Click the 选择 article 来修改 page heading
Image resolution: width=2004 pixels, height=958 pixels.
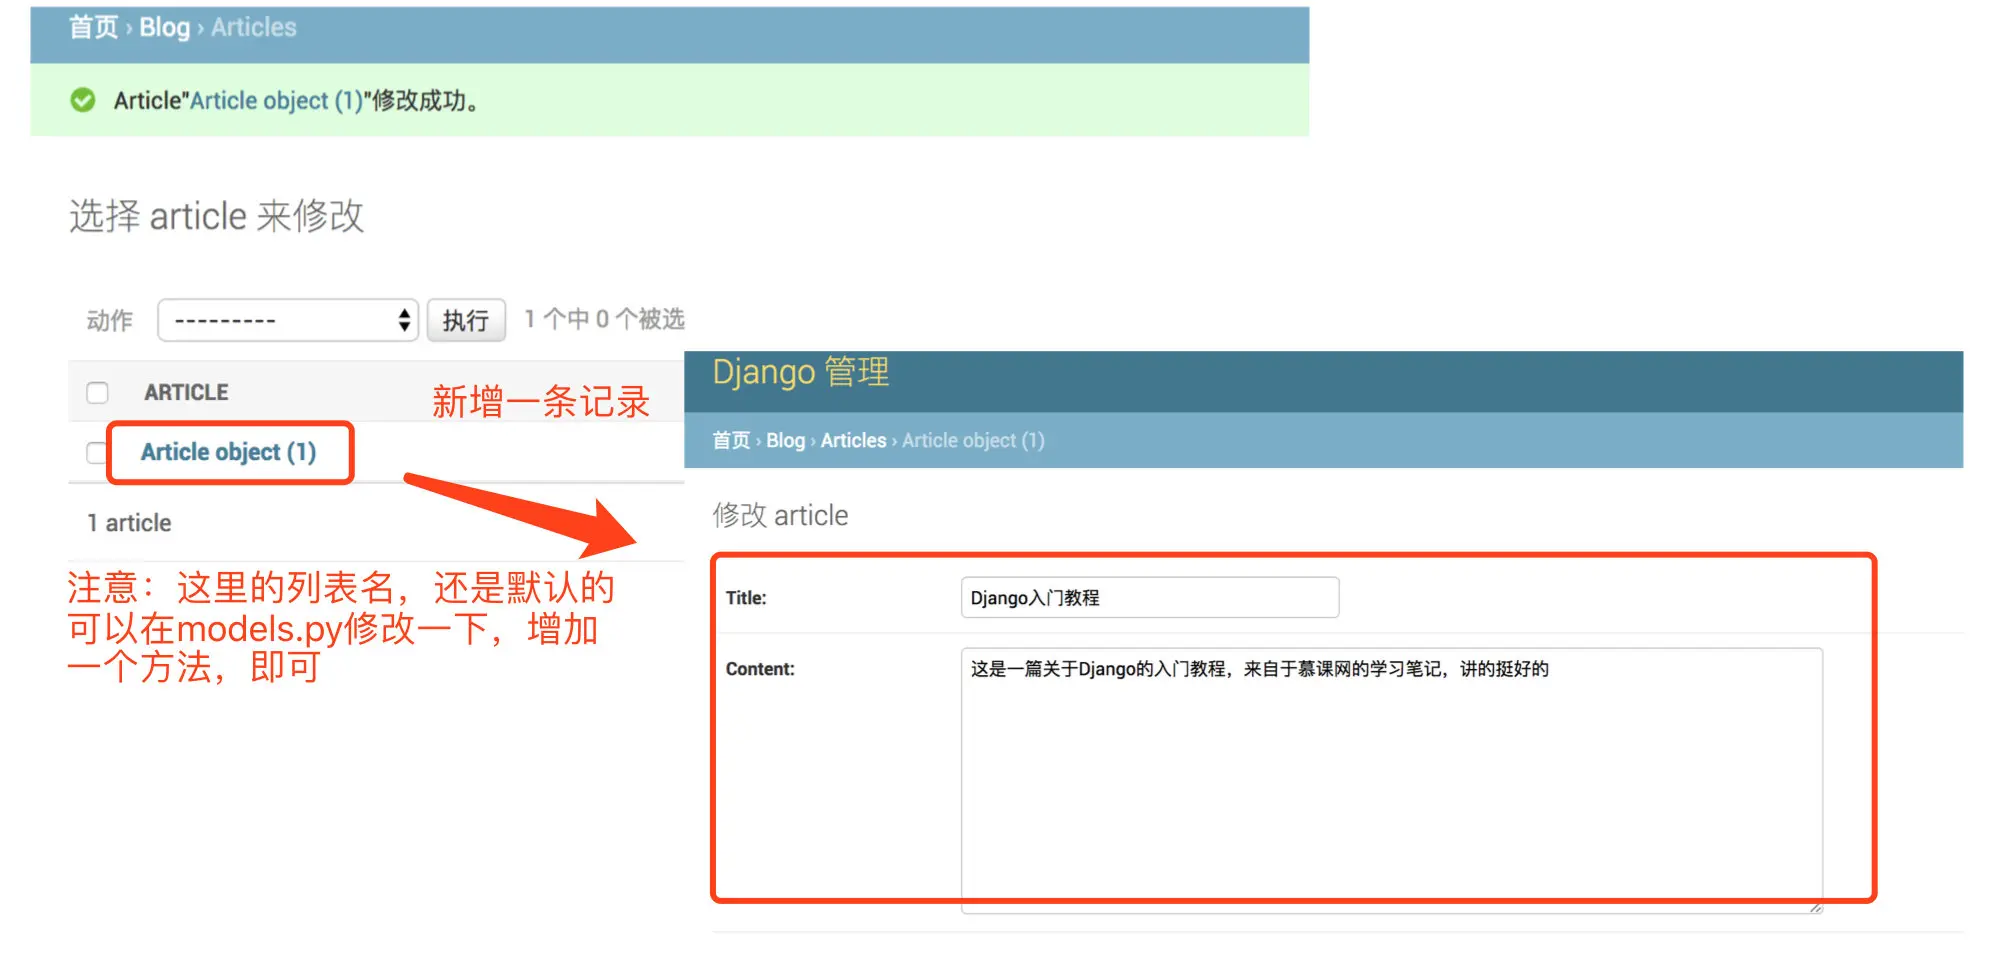[x=216, y=216]
